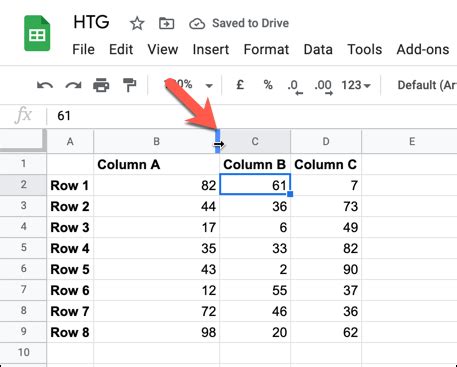Screen dimensions: 457x367
Task: Select the 'Row 3' label cell
Action: click(x=70, y=227)
